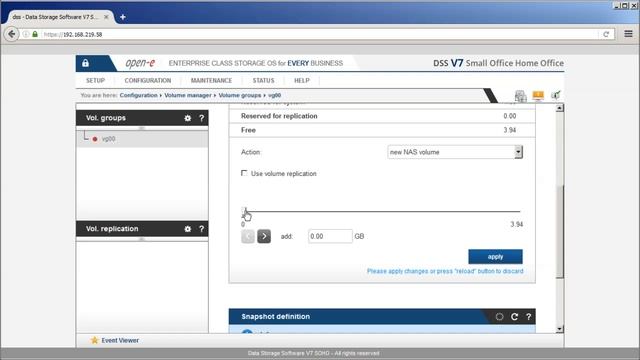Image resolution: width=640 pixels, height=360 pixels.
Task: Open the STATUS menu
Action: tap(263, 80)
